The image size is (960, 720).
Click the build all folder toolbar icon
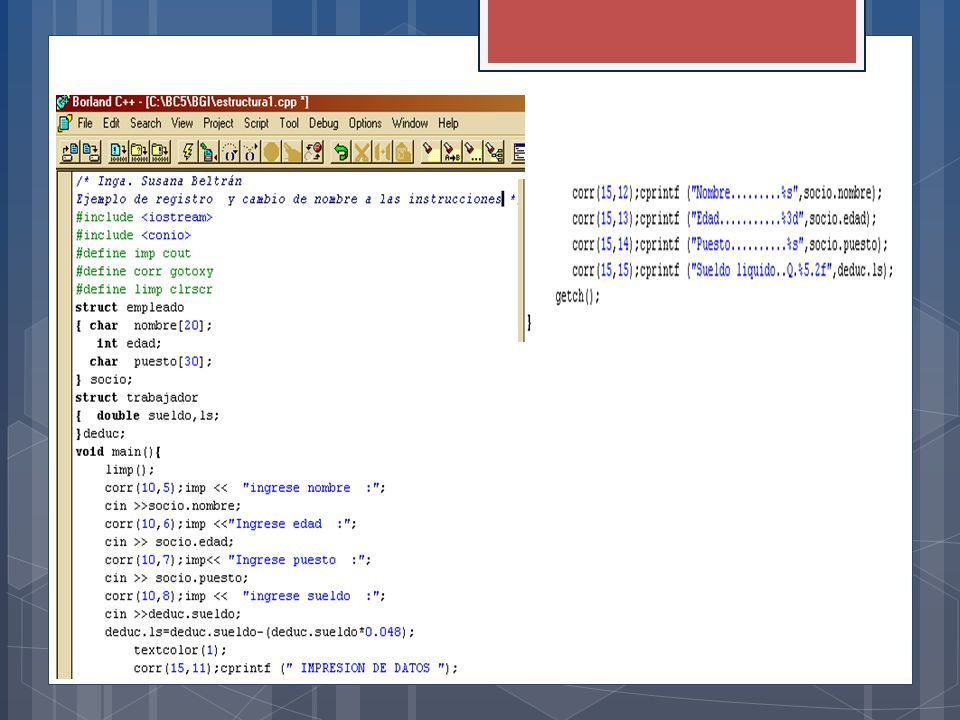click(160, 151)
